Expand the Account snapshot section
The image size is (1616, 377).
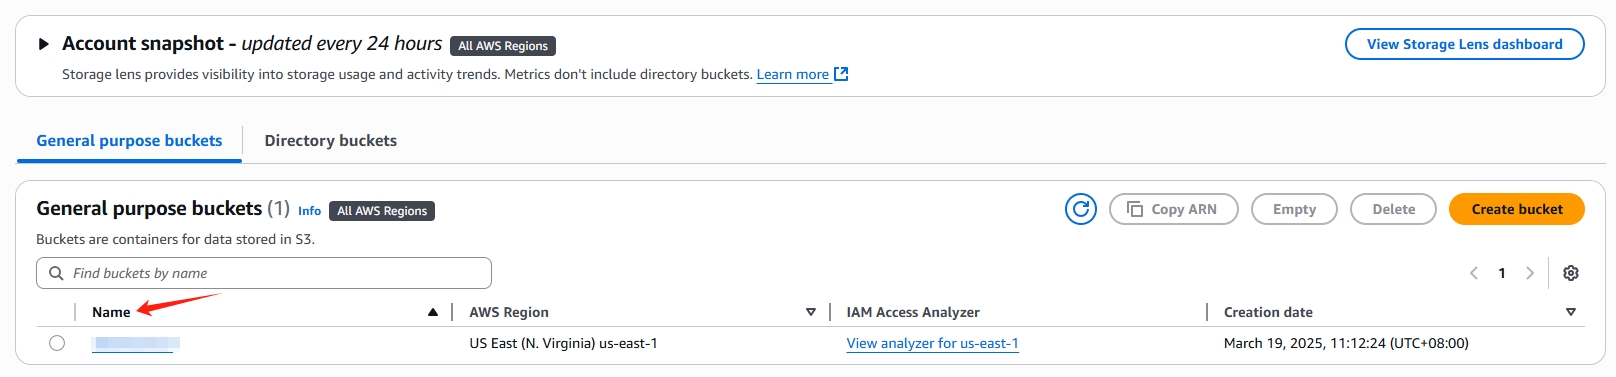(x=43, y=44)
